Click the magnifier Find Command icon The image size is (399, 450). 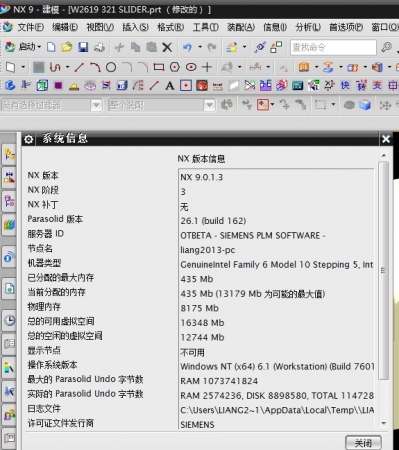point(386,47)
